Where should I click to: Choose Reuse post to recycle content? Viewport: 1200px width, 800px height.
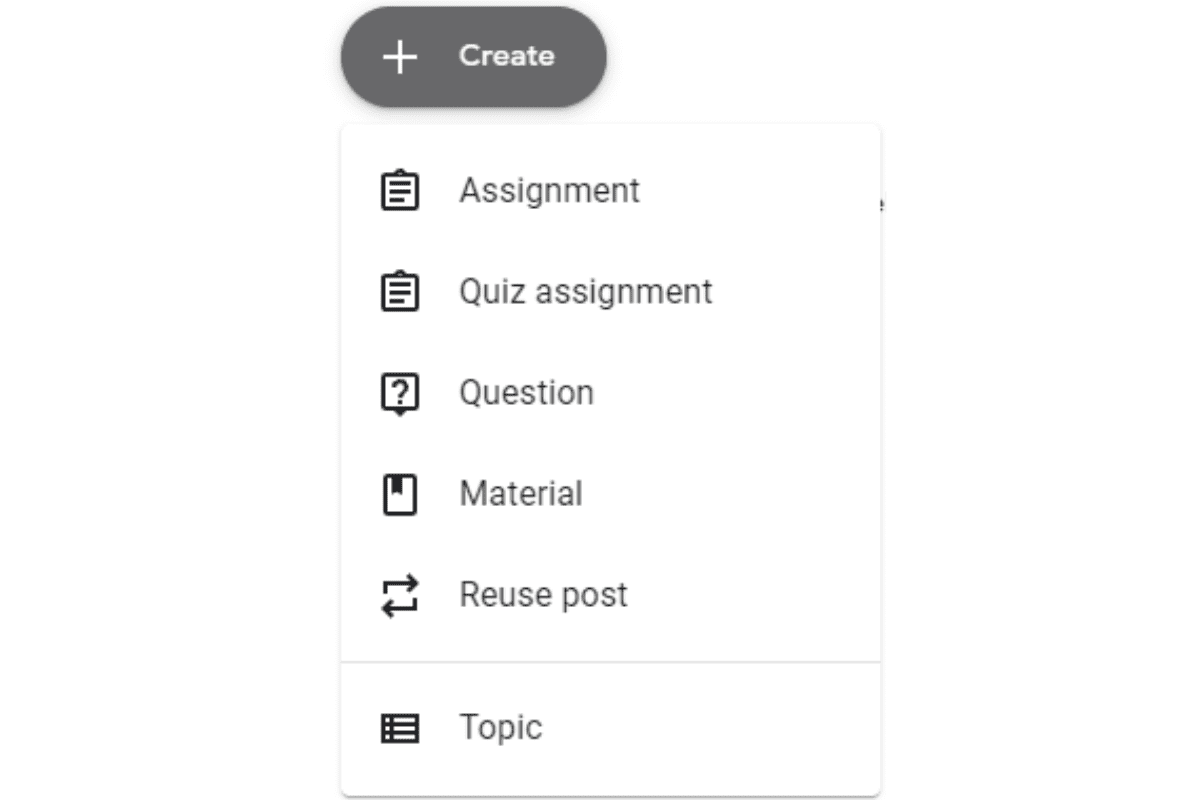[x=543, y=594]
